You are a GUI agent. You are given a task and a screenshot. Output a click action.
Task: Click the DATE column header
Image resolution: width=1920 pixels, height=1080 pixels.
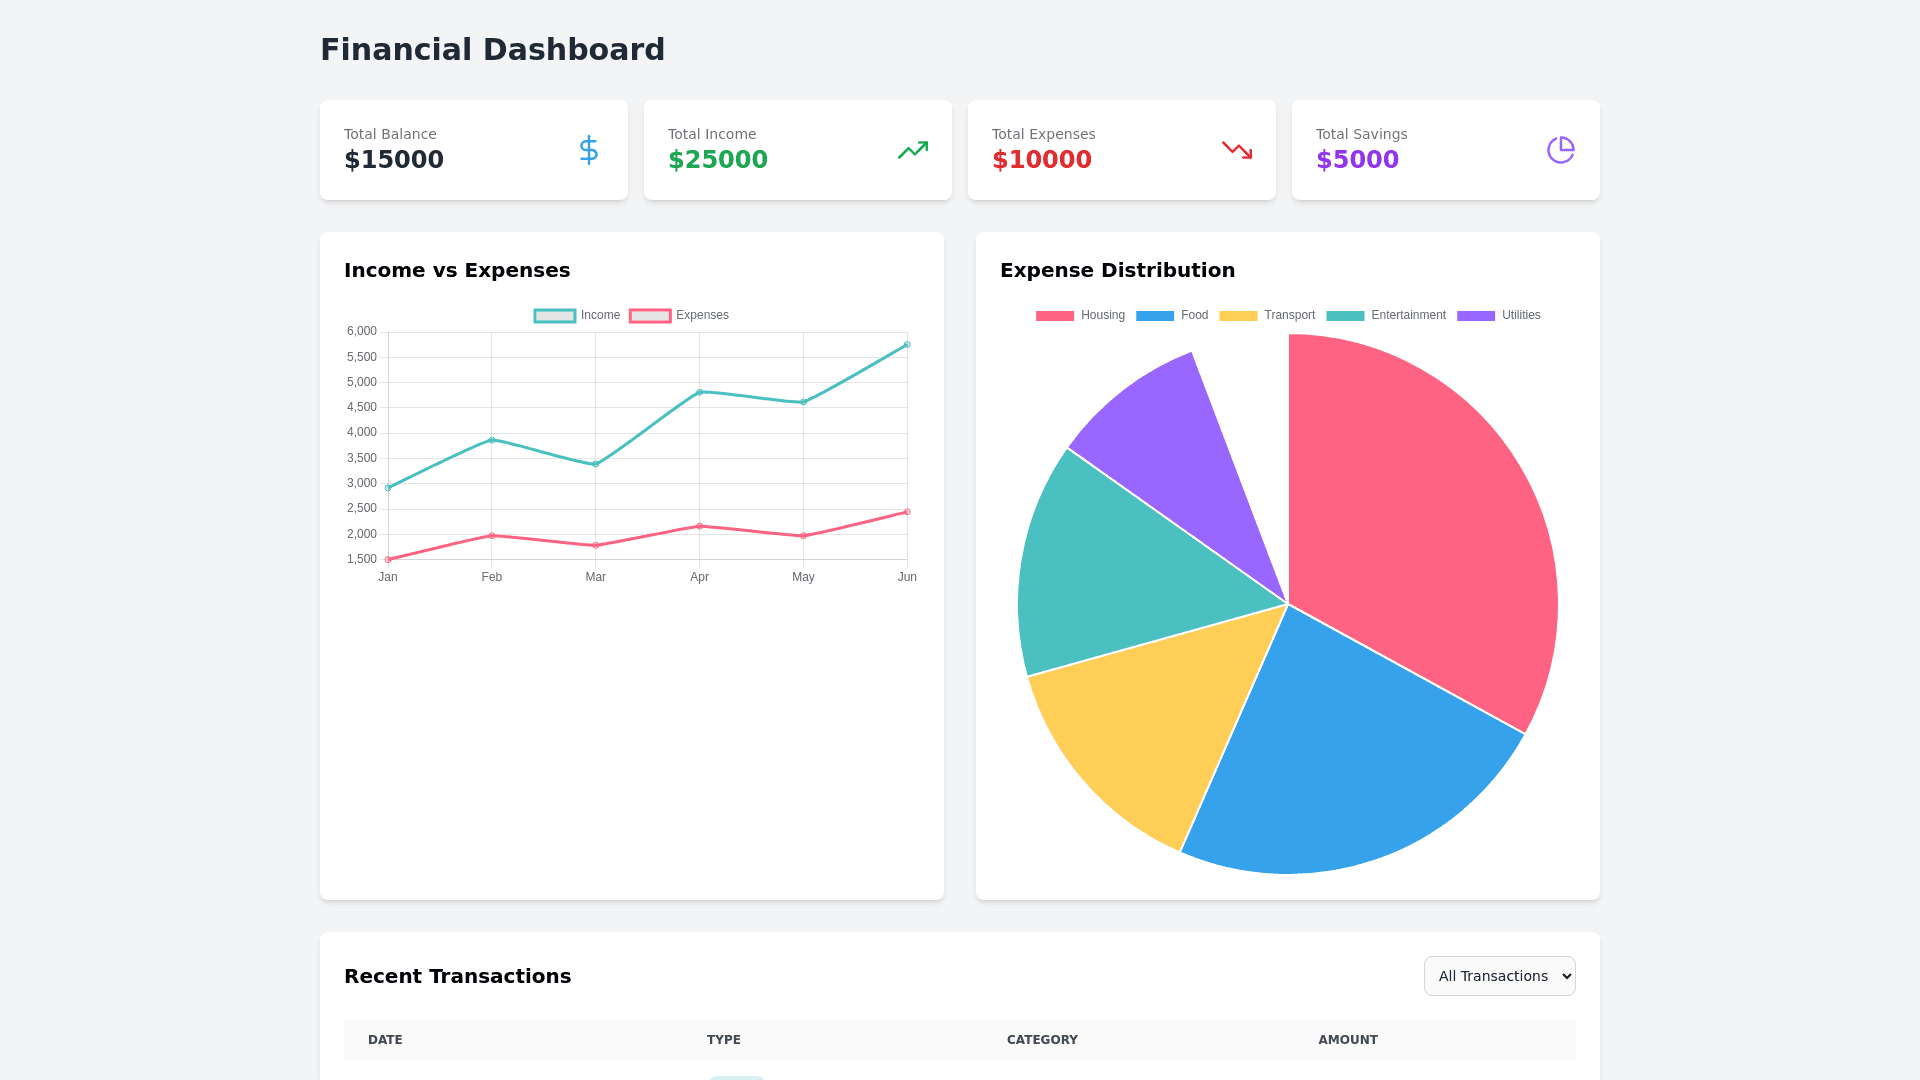point(385,1040)
